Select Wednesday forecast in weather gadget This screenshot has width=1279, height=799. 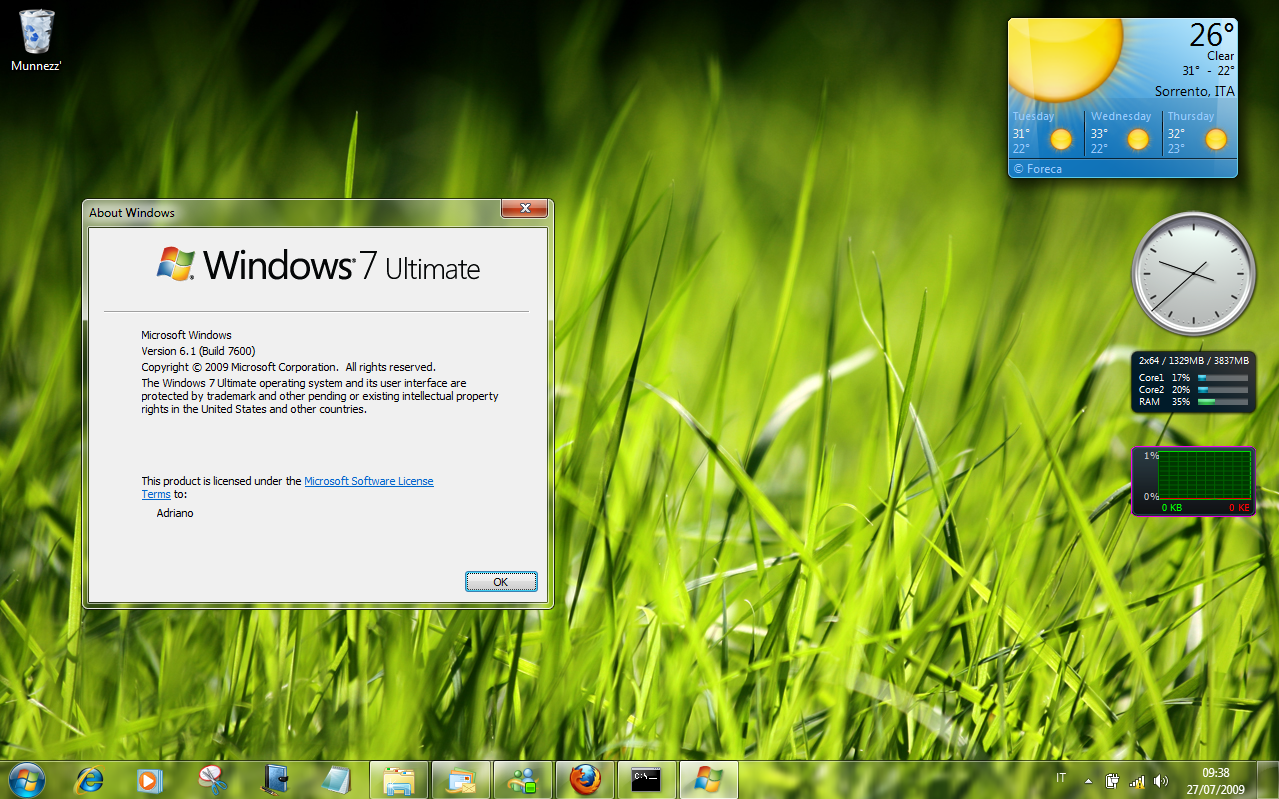[1123, 132]
